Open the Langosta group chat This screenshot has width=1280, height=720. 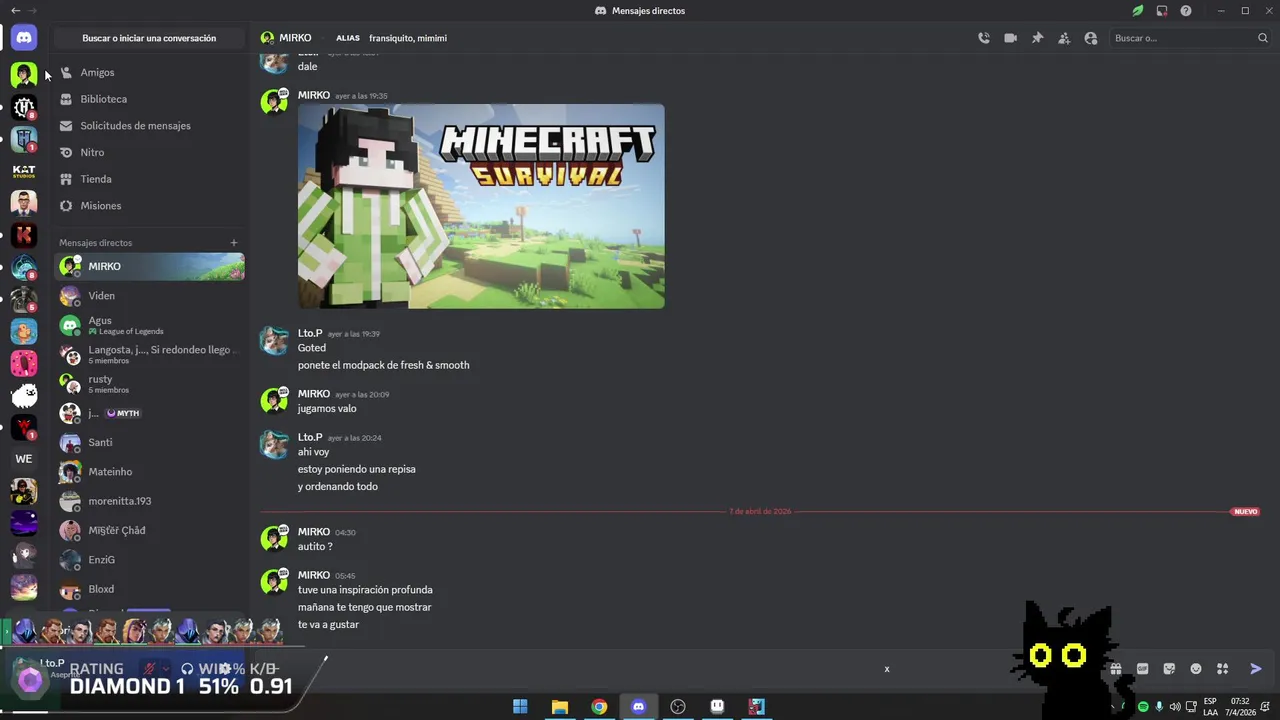click(149, 354)
